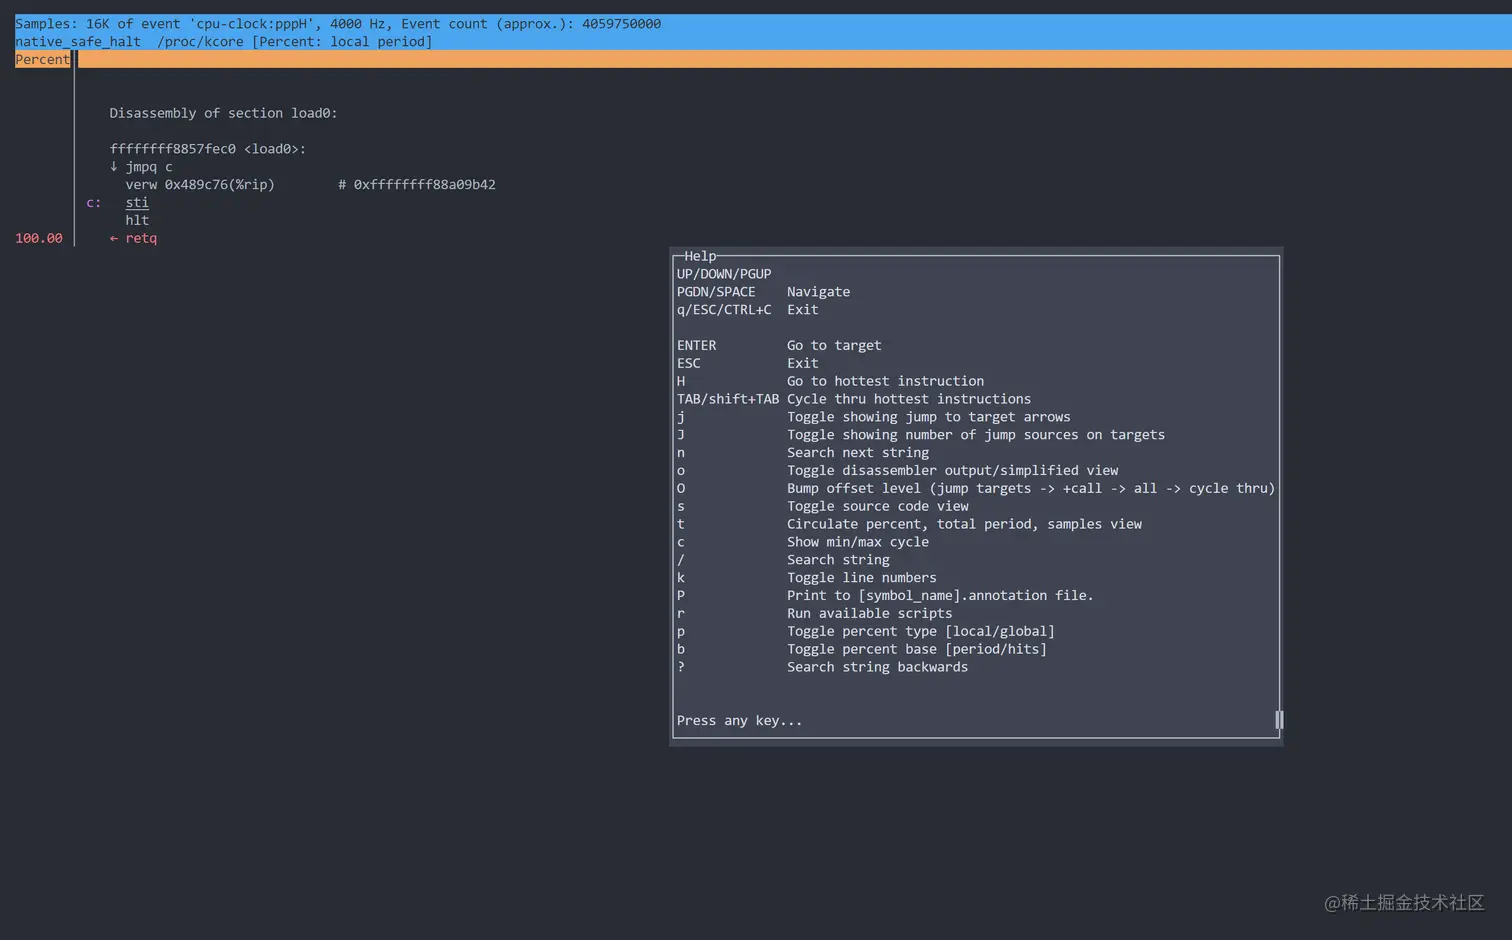The image size is (1512, 940).
Task: Click 'Toggle percent type [local/global]' row
Action: [x=866, y=634]
